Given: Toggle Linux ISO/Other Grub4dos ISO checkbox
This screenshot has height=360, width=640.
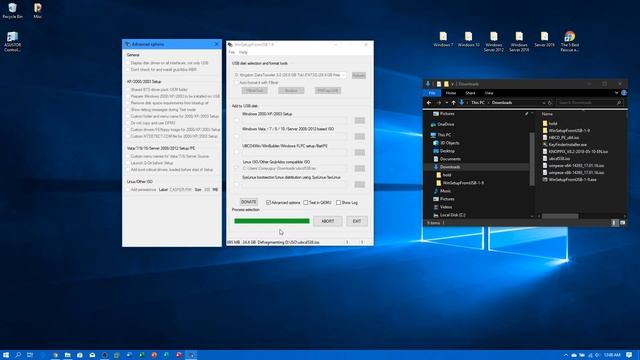Looking at the screenshot, I should point(236,168).
